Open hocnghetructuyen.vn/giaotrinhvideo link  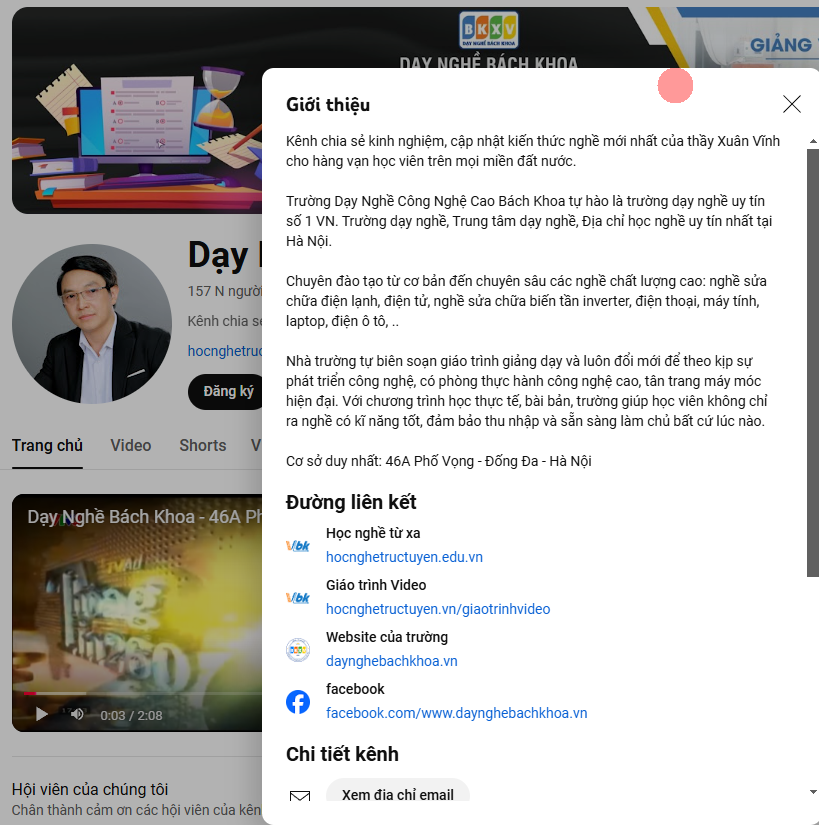[x=438, y=609]
